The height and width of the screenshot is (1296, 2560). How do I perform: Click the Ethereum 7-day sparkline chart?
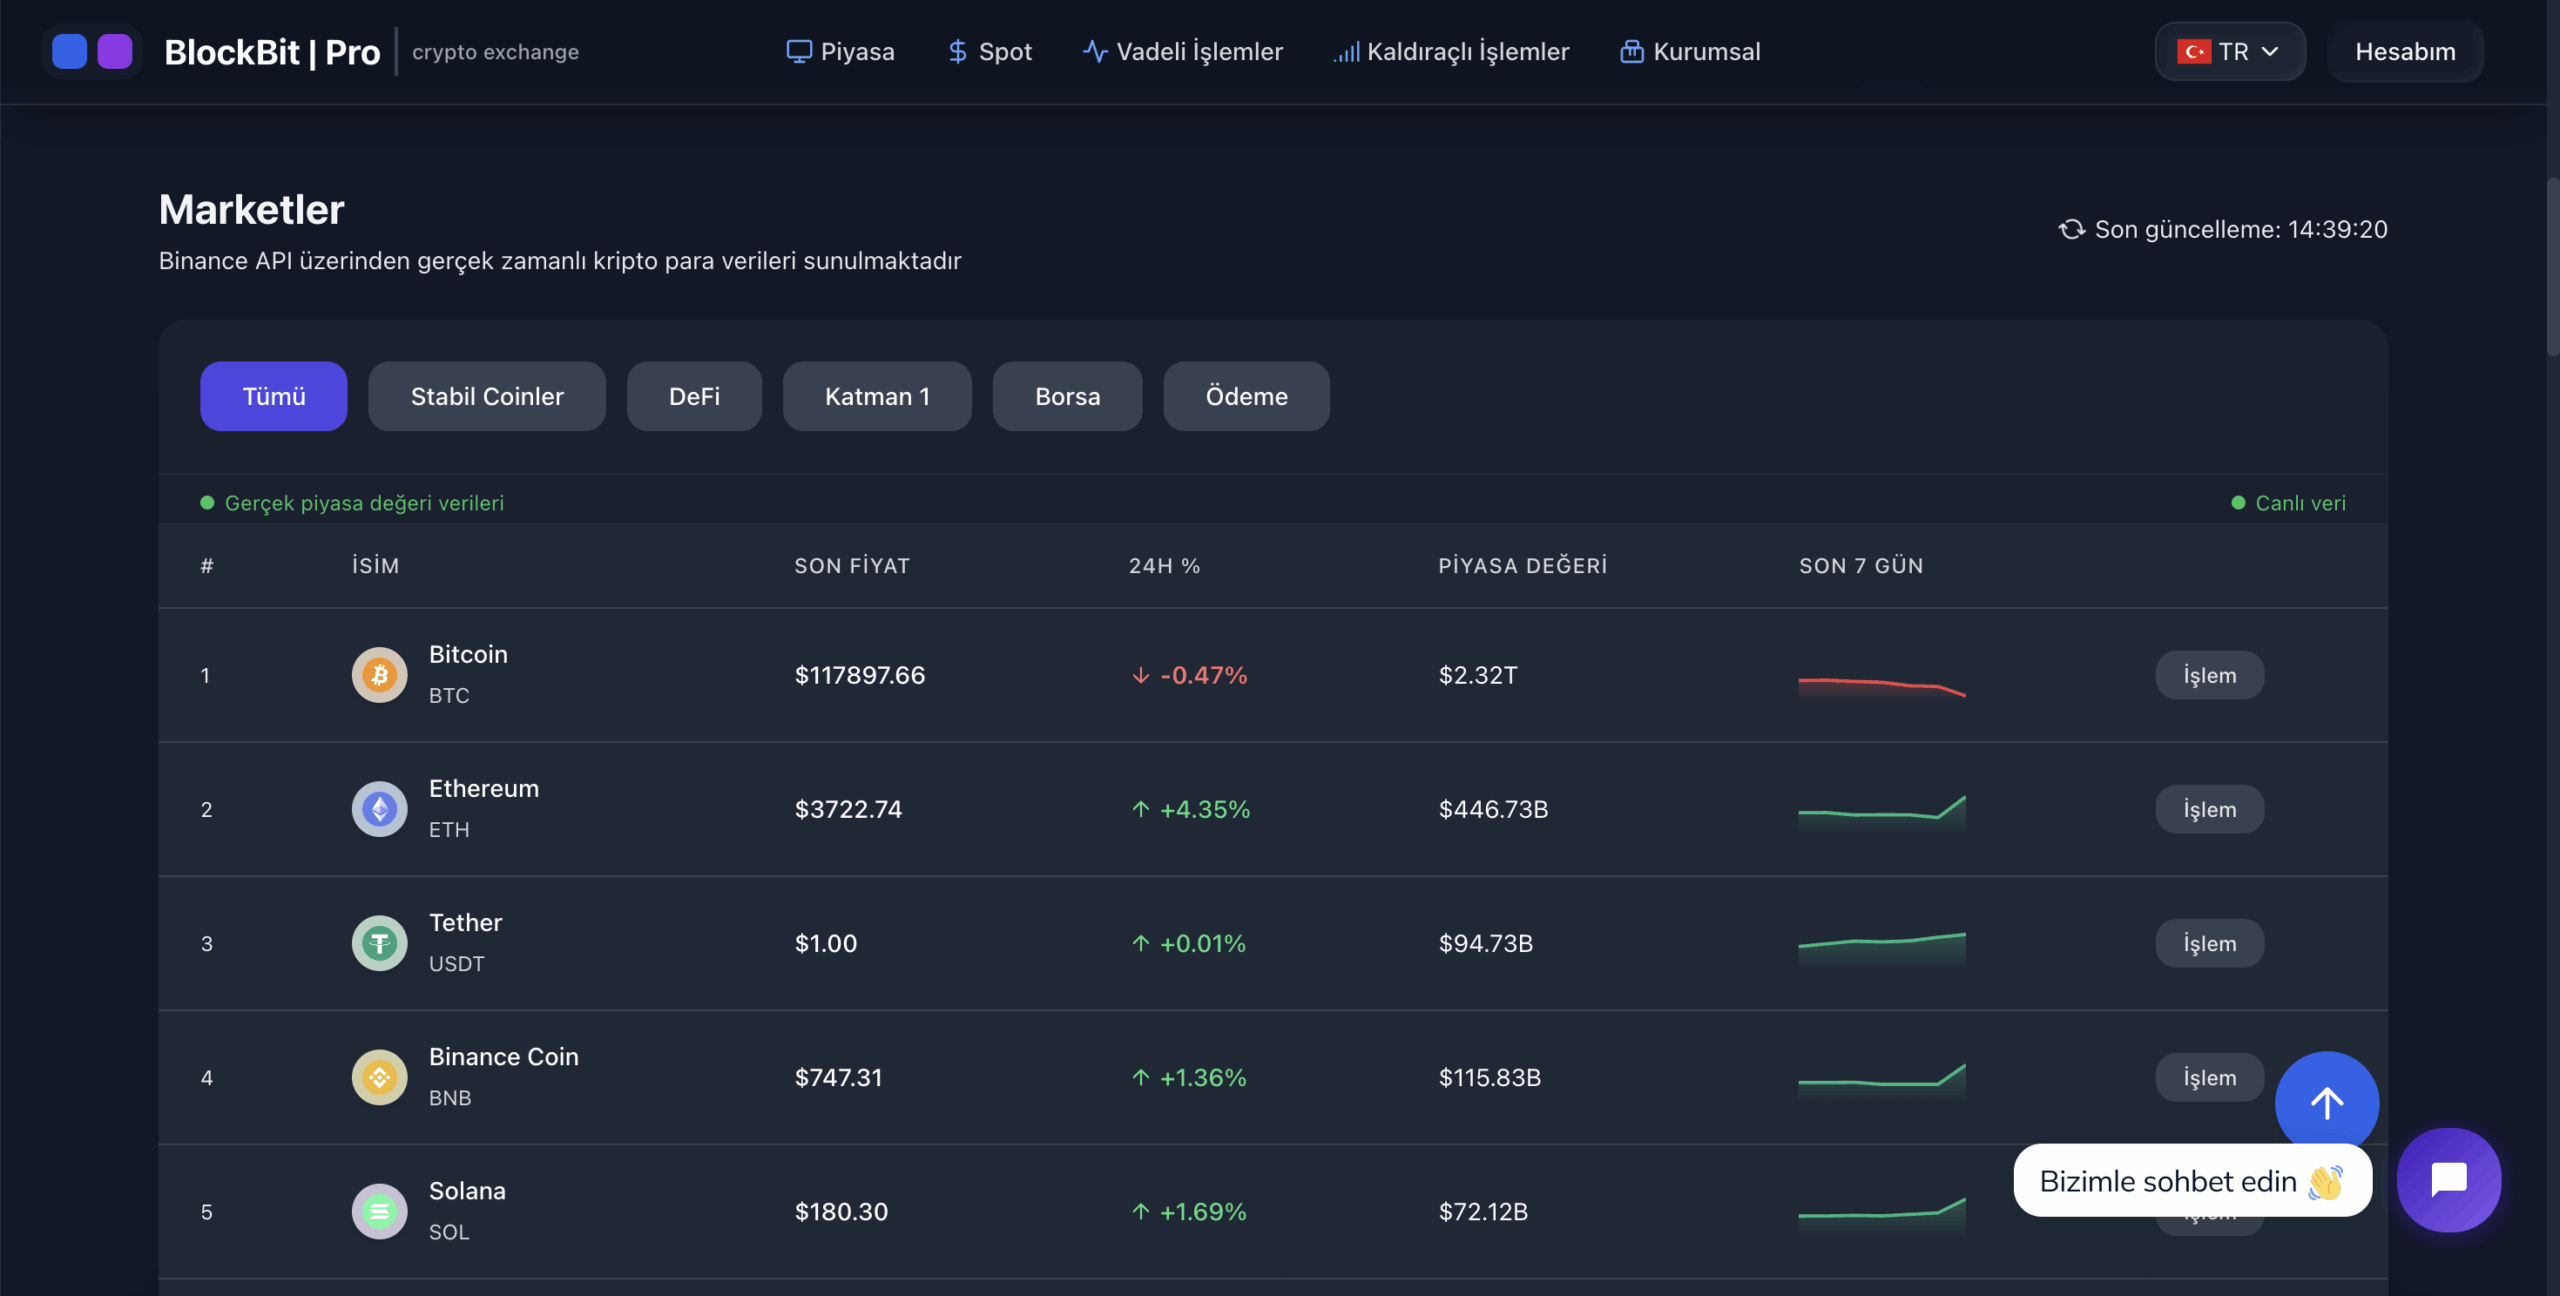point(1882,812)
